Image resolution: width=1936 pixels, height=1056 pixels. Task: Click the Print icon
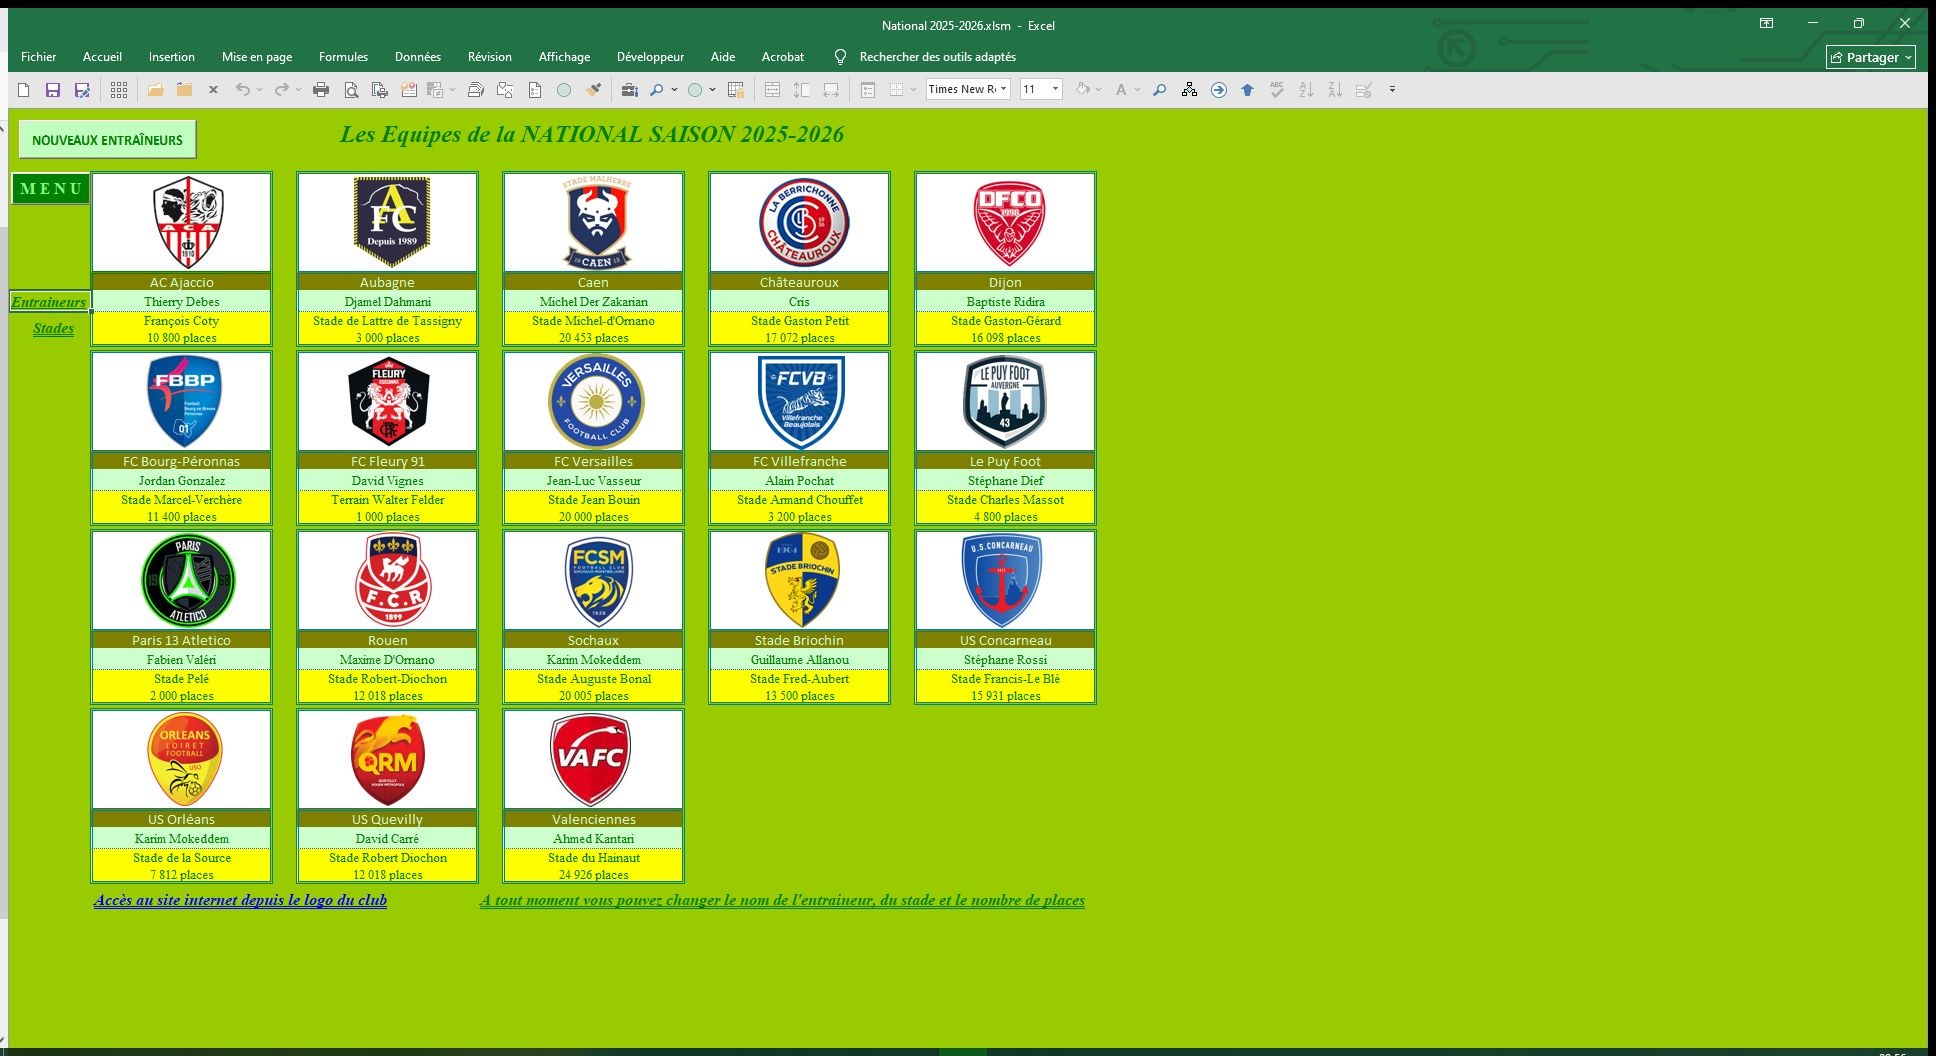(x=321, y=90)
